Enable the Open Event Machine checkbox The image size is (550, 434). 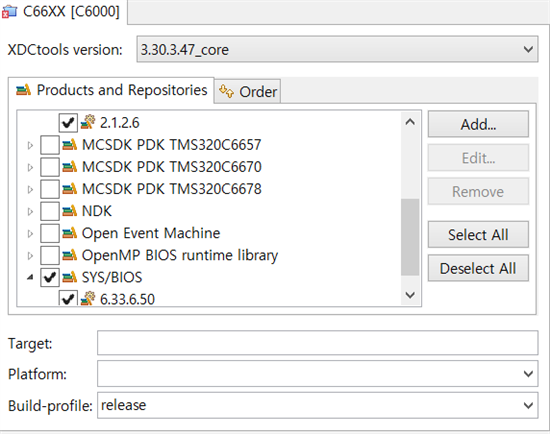(49, 233)
